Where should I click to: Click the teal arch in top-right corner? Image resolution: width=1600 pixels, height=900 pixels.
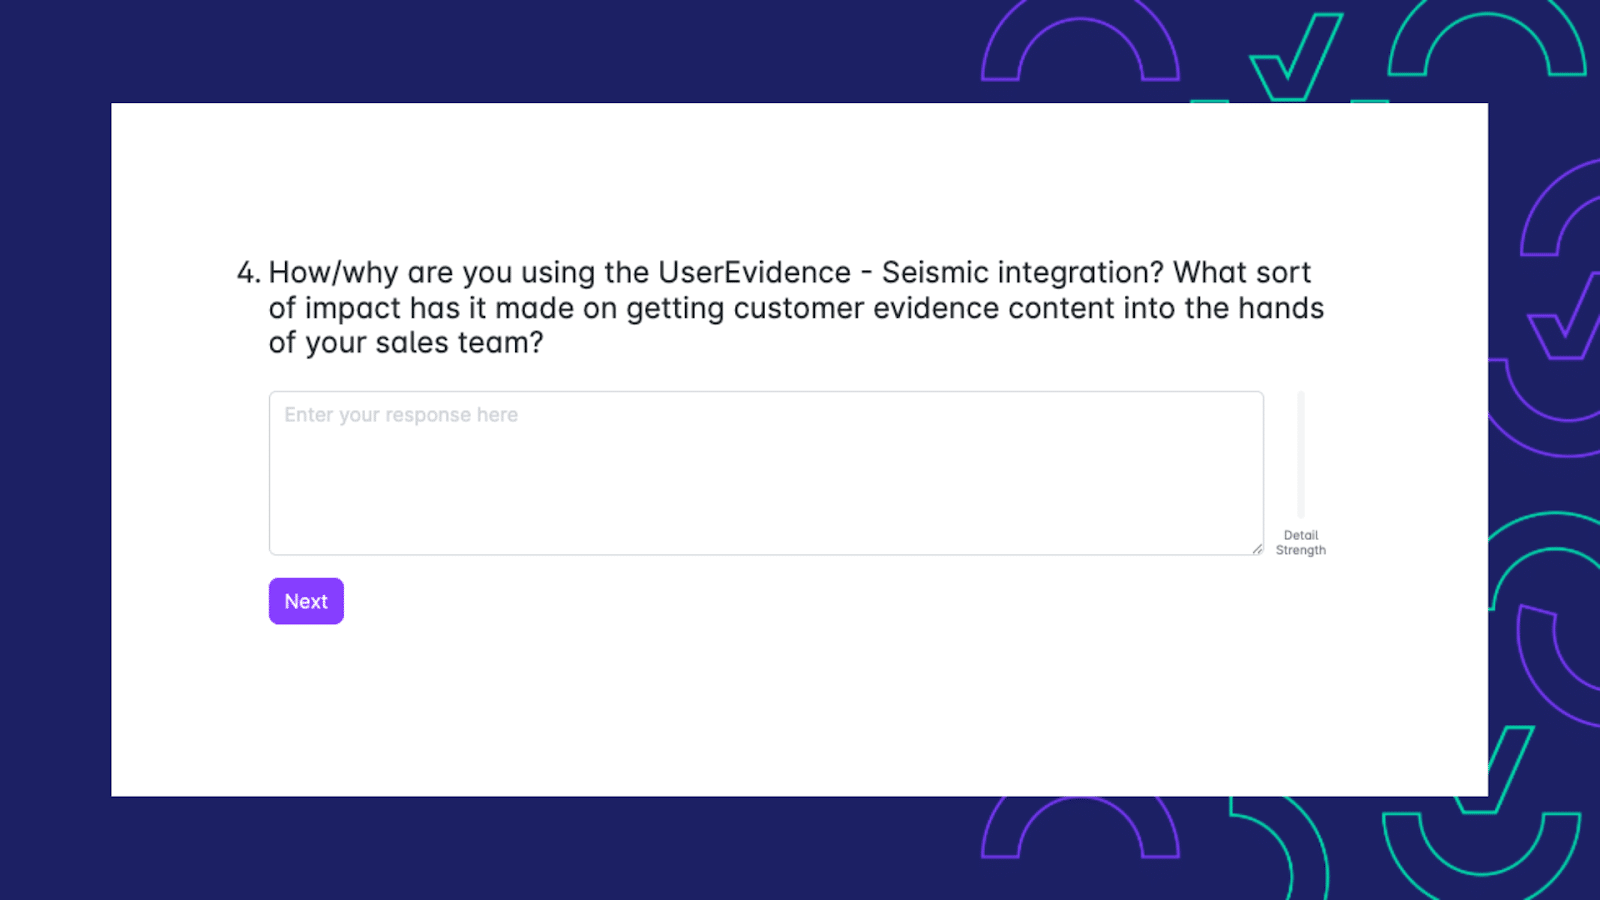pos(1487,38)
